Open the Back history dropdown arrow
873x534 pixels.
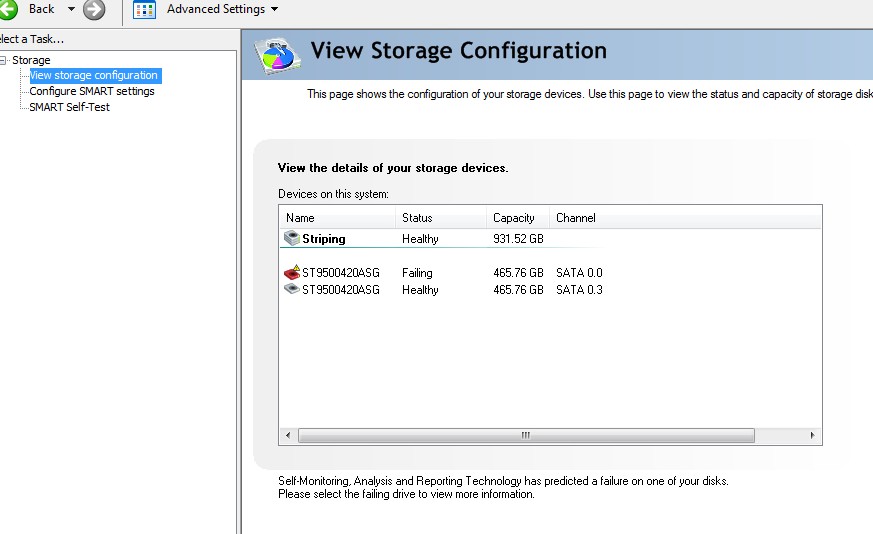(x=71, y=9)
